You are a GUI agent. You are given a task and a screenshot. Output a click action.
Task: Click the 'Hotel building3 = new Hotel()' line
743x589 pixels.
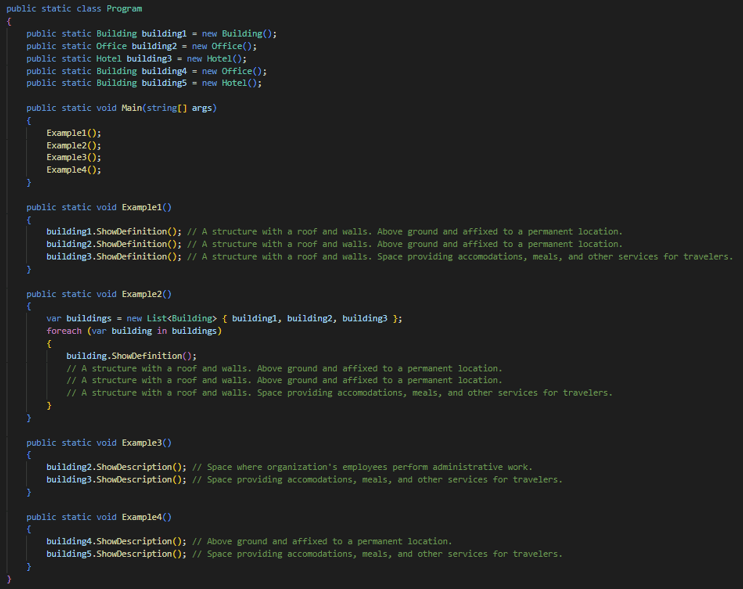click(136, 59)
